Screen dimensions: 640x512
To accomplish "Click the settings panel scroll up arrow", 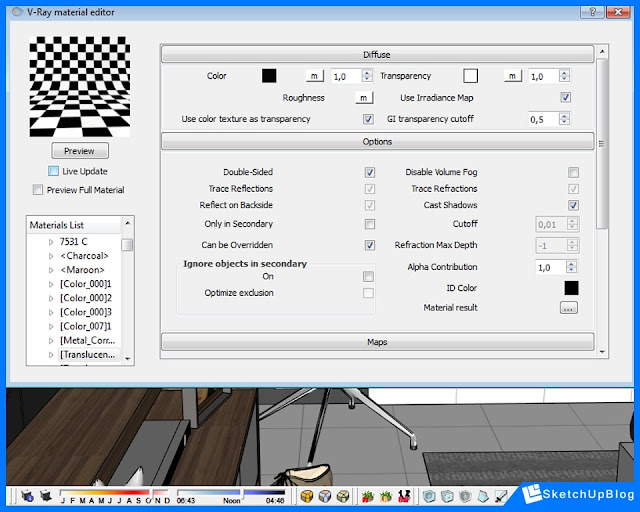I will click(602, 51).
